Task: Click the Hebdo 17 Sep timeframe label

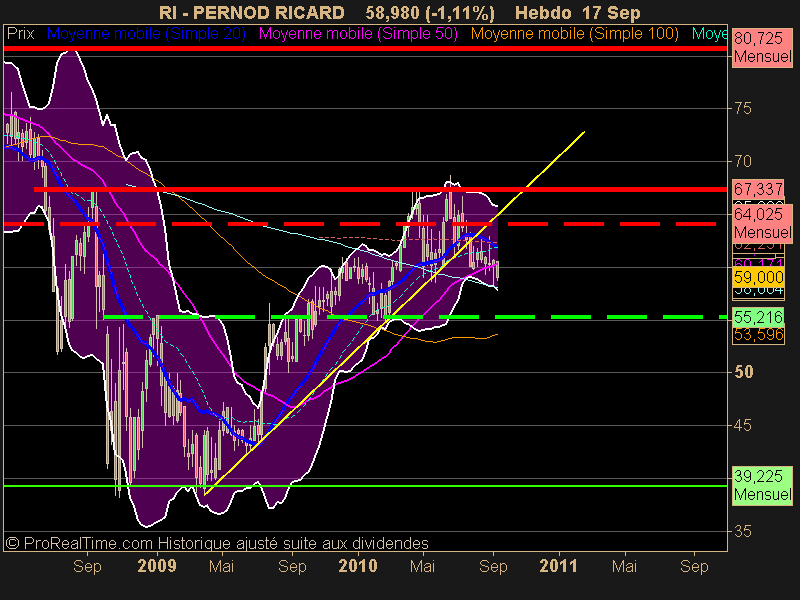Action: (578, 12)
